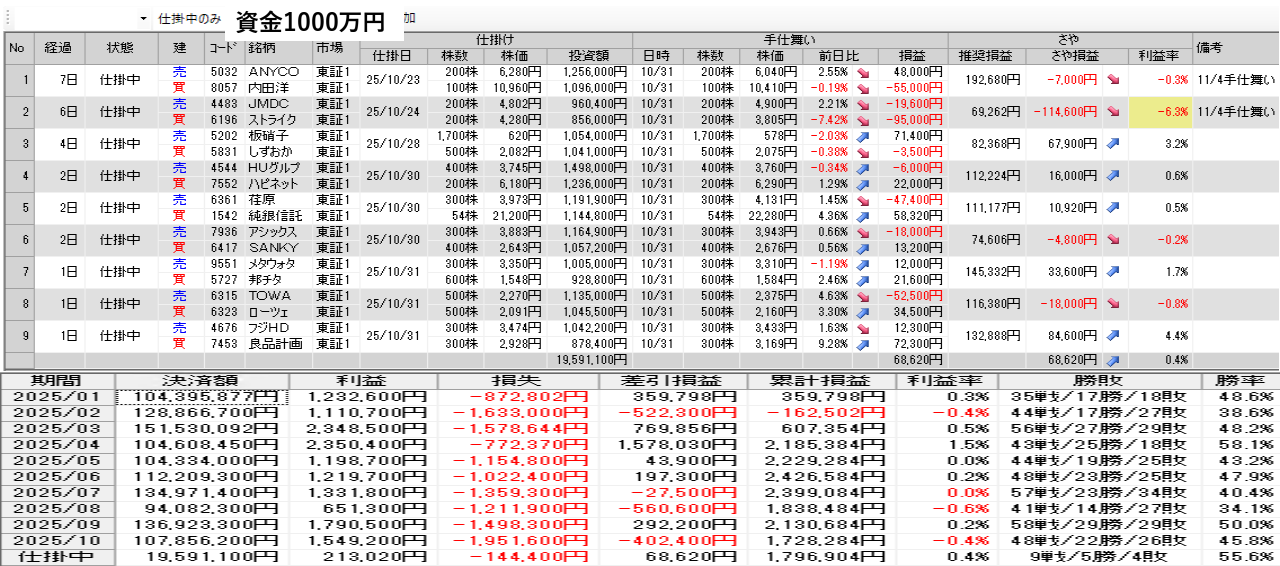Image resolution: width=1280 pixels, height=566 pixels.
Task: Click blue arrow beside 67,900円 spread profit
Action: (x=1112, y=144)
